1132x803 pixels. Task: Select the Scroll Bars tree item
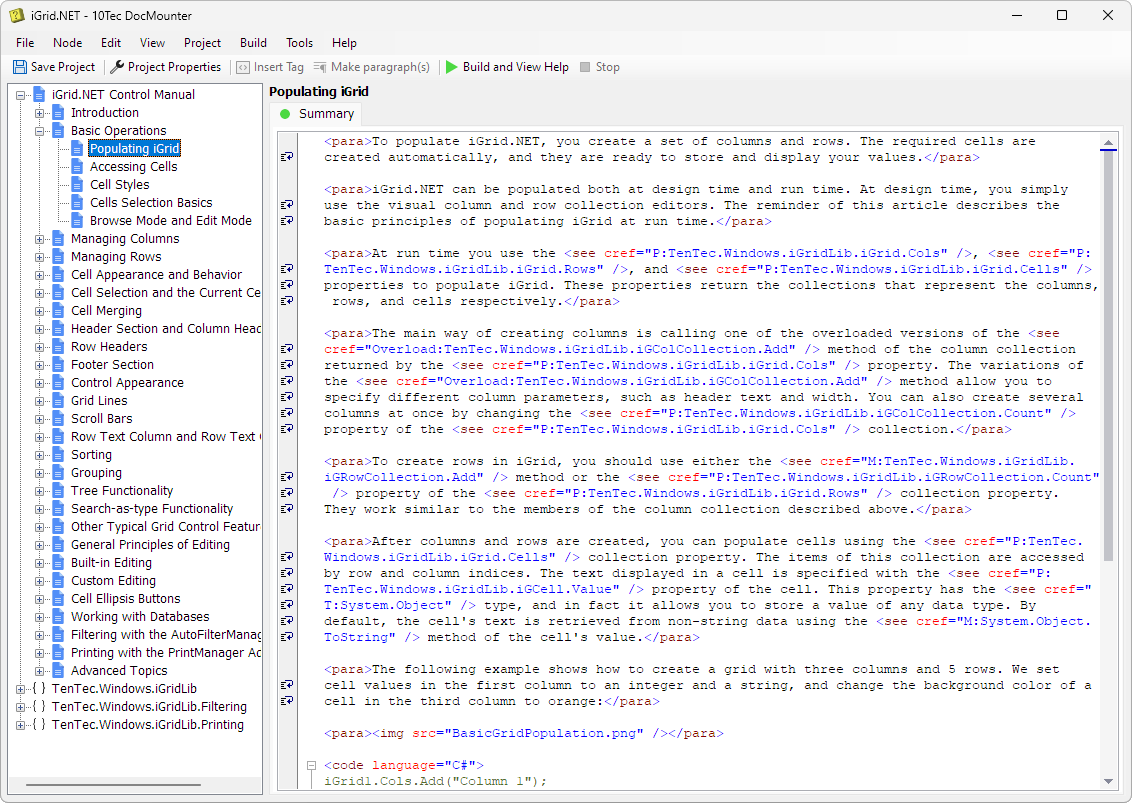click(x=102, y=419)
